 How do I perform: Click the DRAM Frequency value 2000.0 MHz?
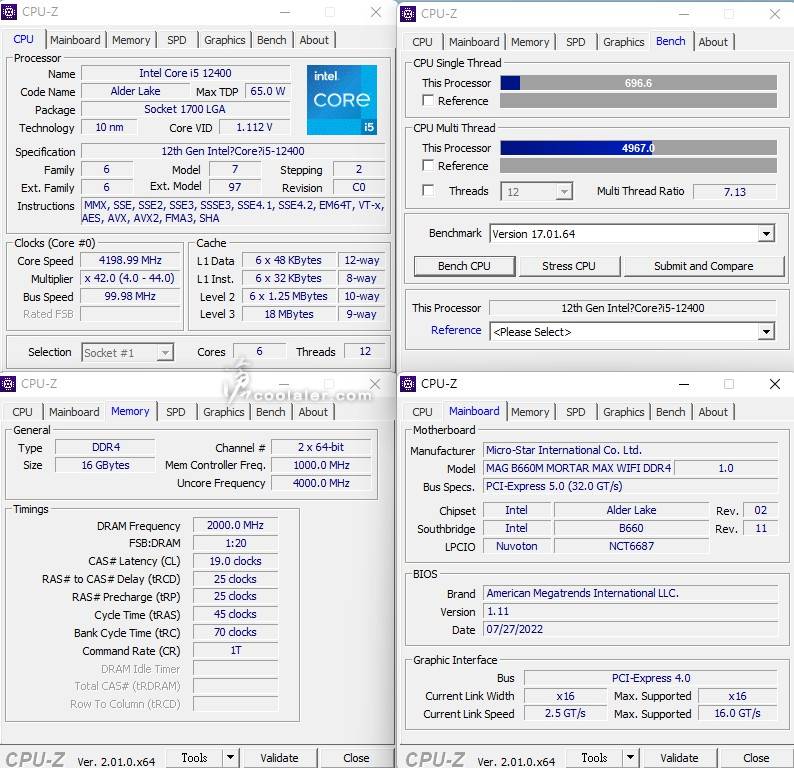pyautogui.click(x=235, y=525)
